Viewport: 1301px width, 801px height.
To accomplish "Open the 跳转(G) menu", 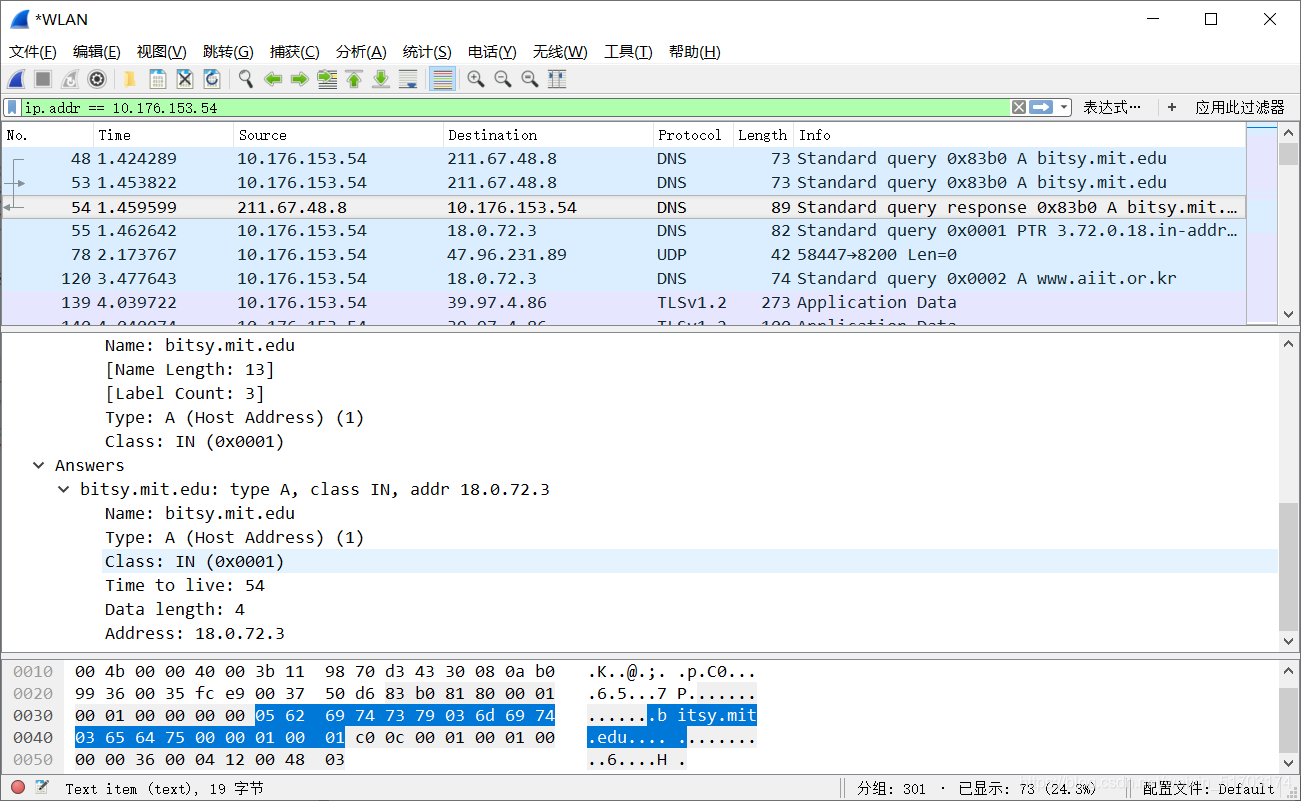I will [228, 52].
